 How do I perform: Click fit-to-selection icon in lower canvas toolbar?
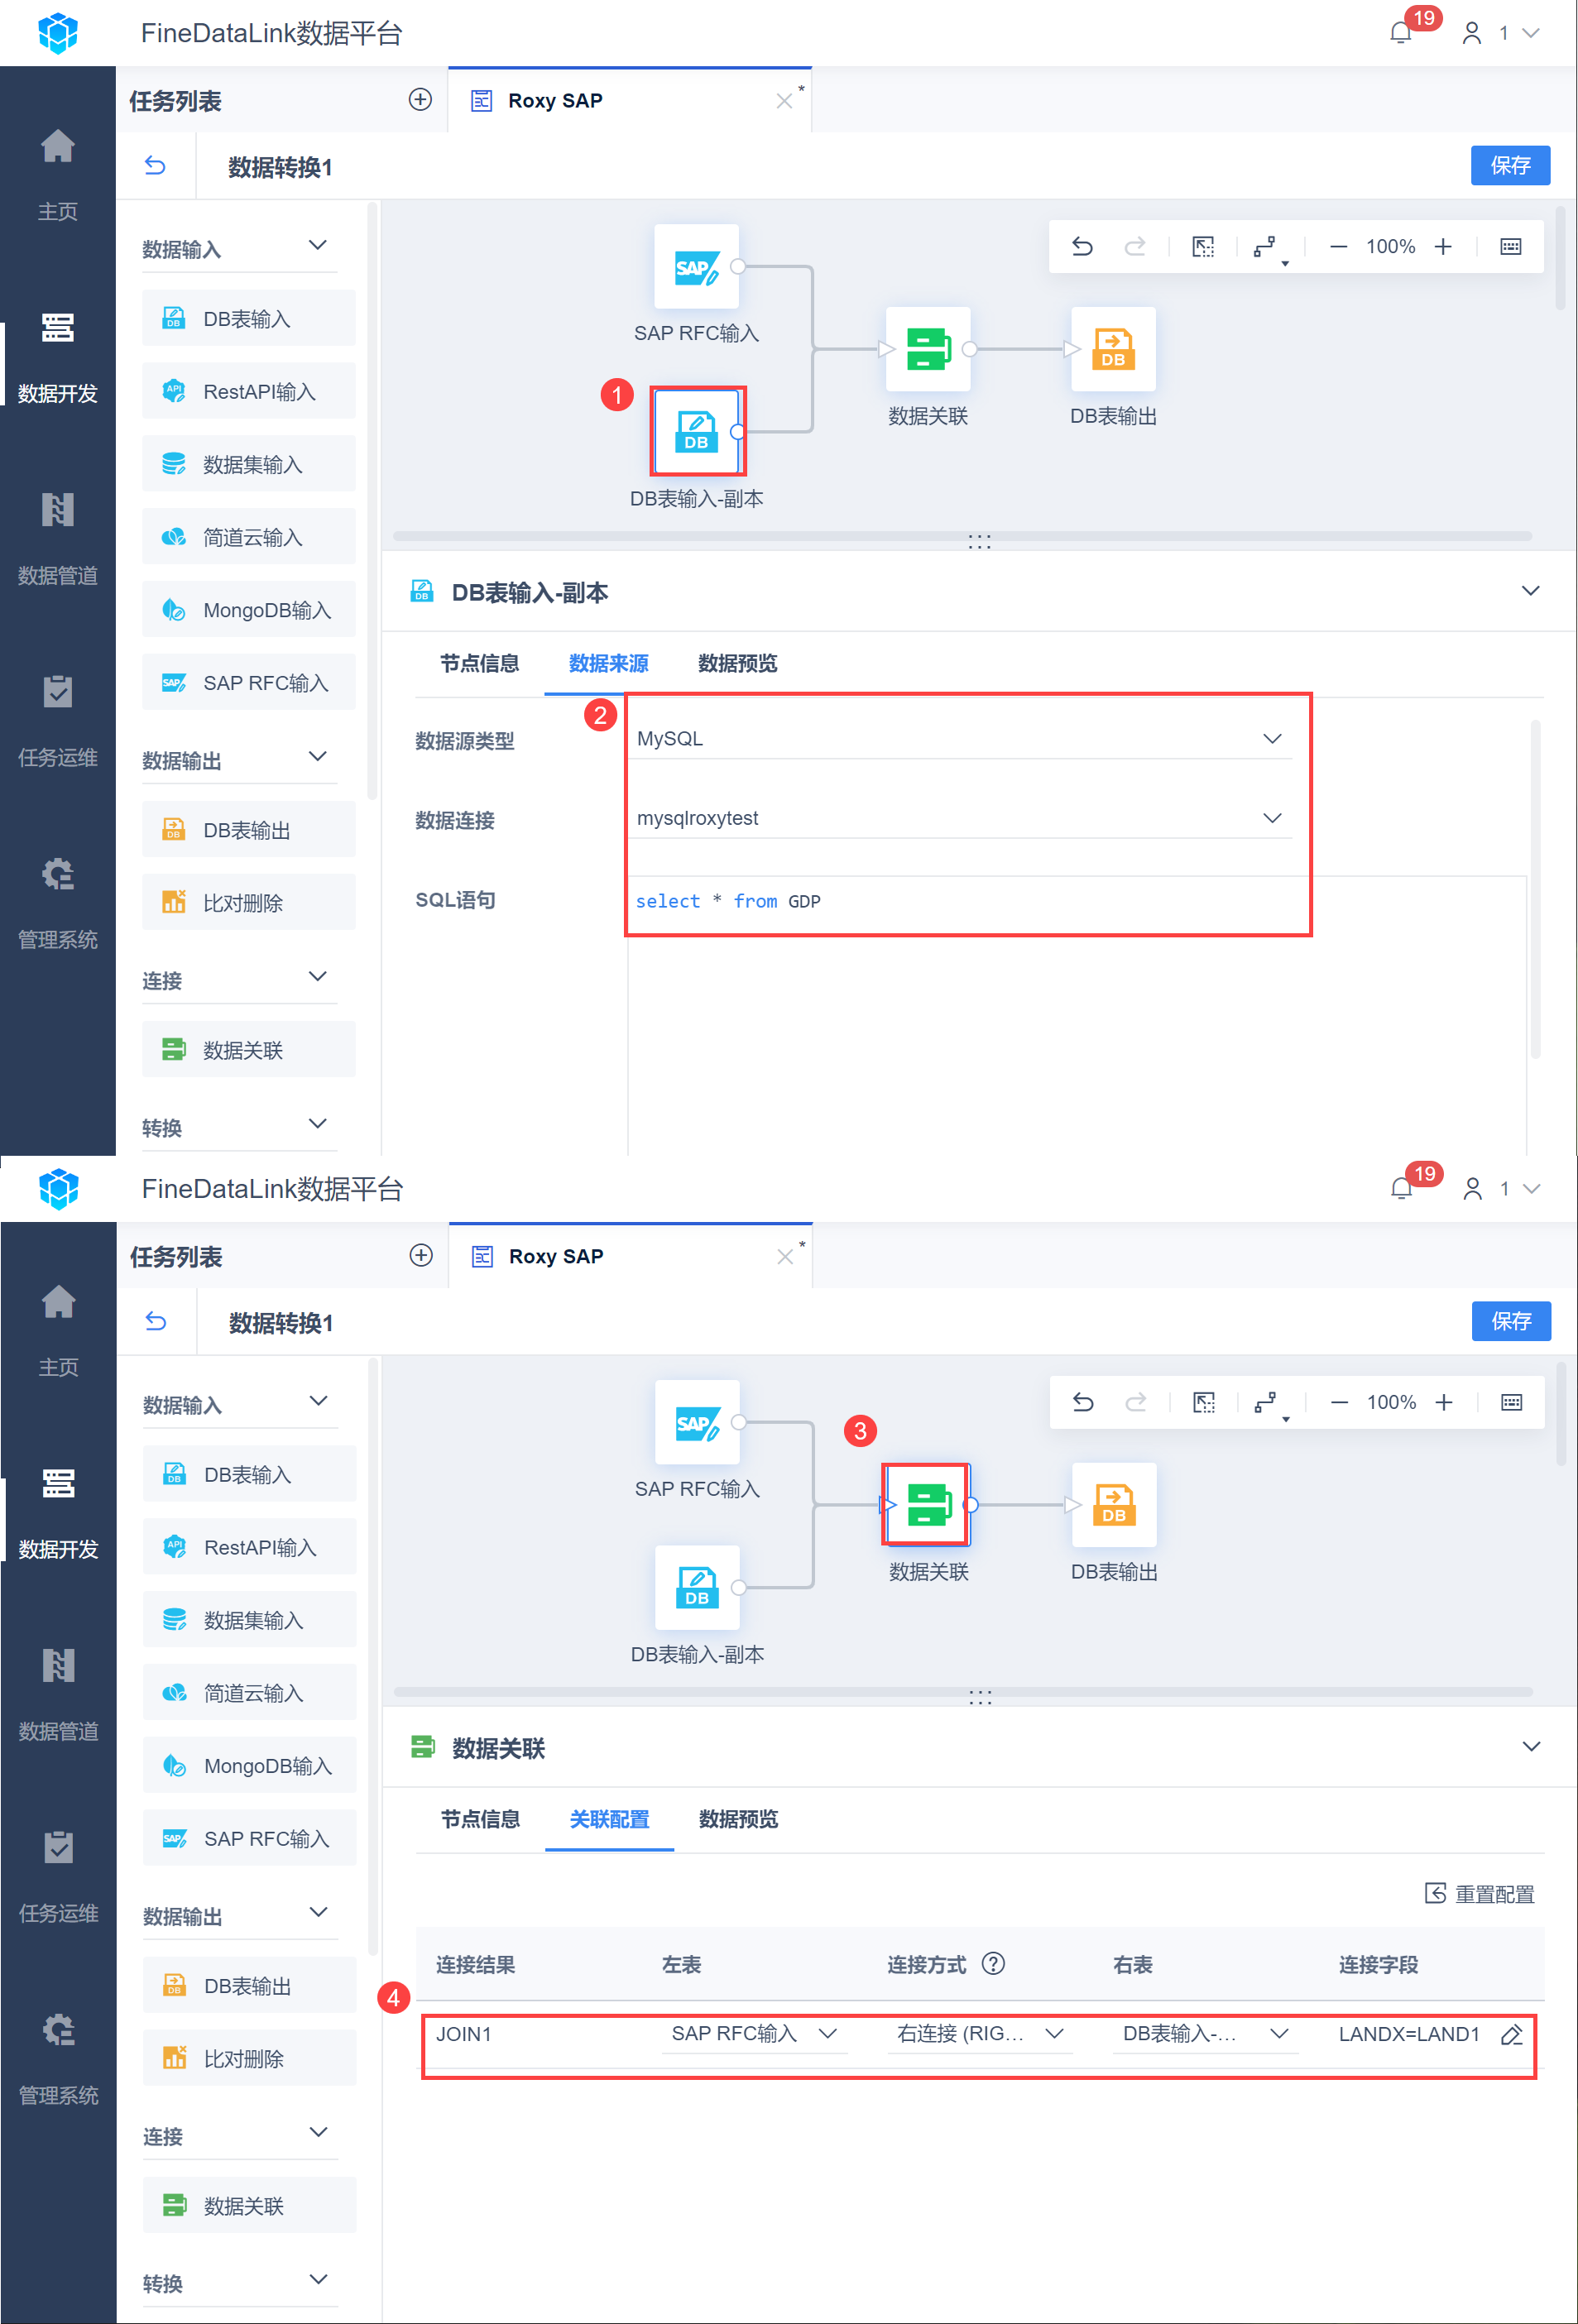pos(1204,1402)
